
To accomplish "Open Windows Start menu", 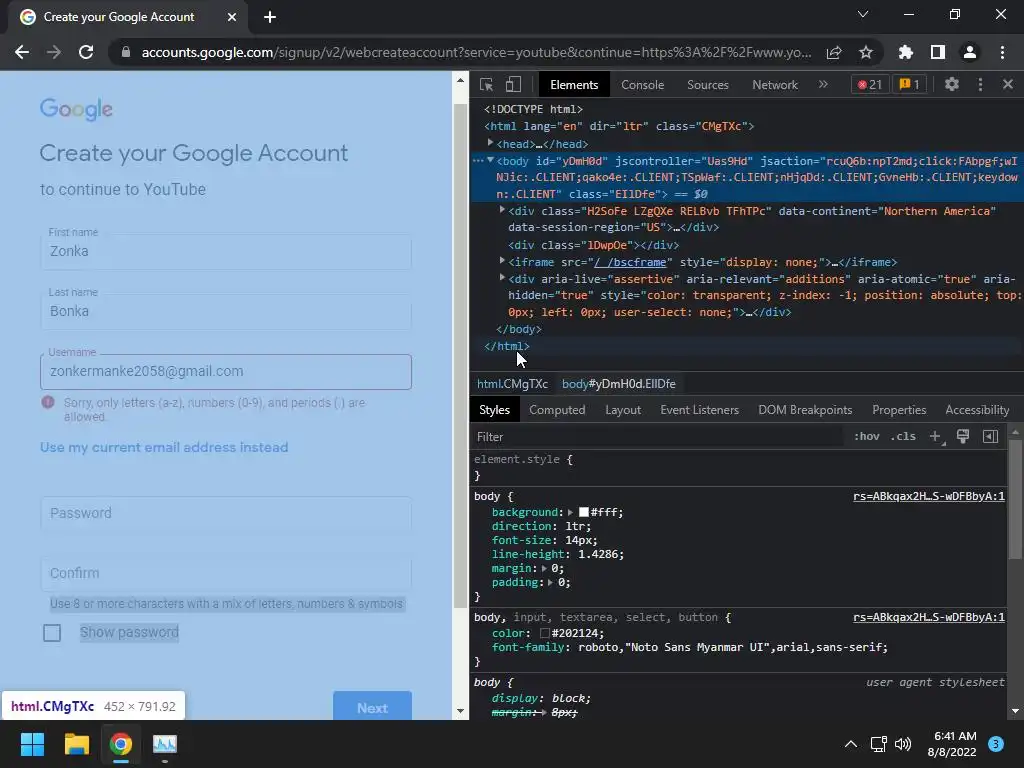I will (32, 744).
